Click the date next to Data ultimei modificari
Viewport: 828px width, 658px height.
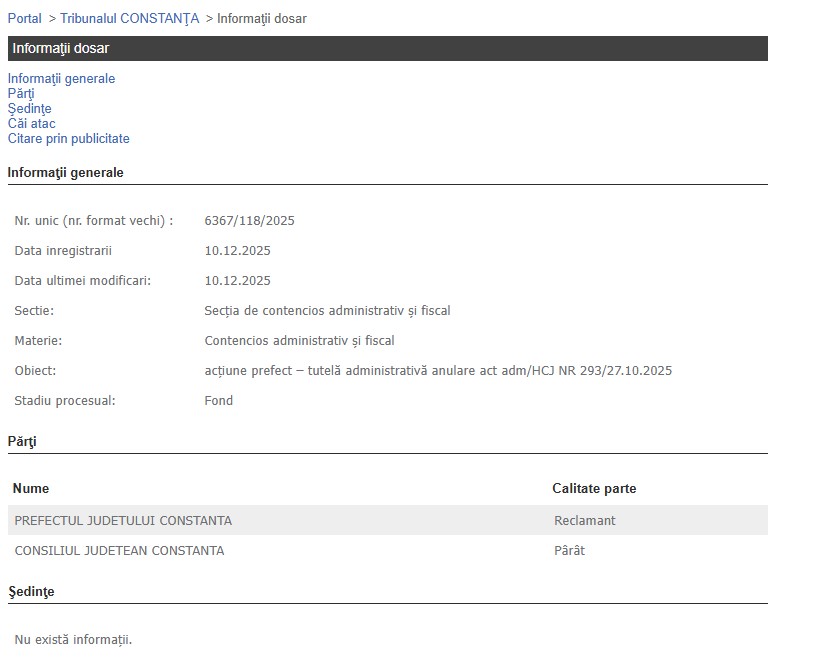click(x=237, y=281)
